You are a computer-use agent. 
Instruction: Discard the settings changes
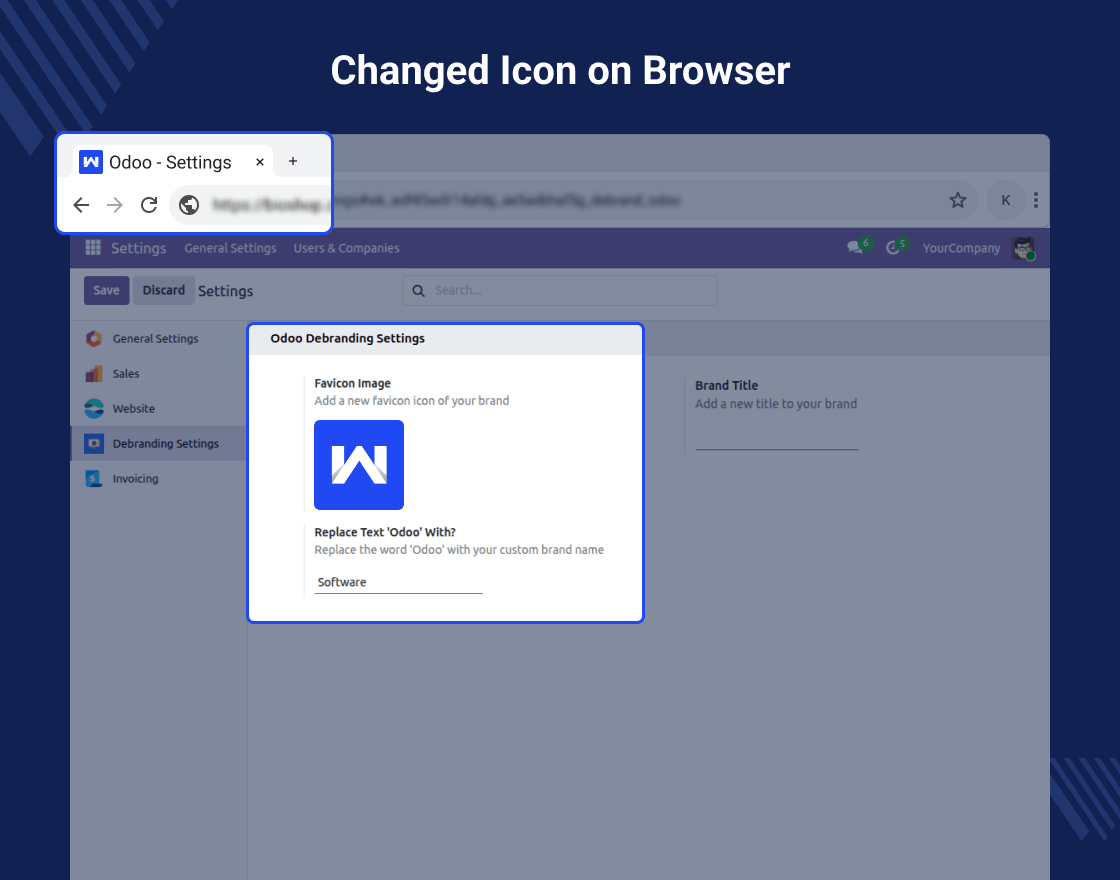point(164,290)
